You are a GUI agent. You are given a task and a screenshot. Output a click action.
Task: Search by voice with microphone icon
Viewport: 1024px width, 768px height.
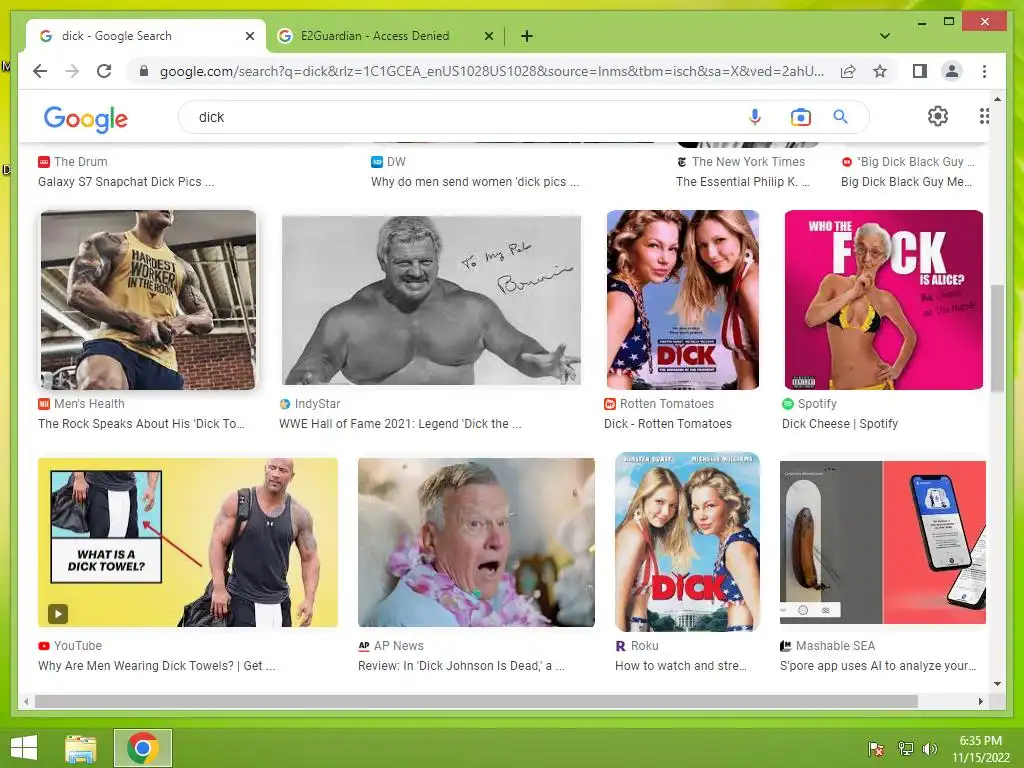click(755, 117)
